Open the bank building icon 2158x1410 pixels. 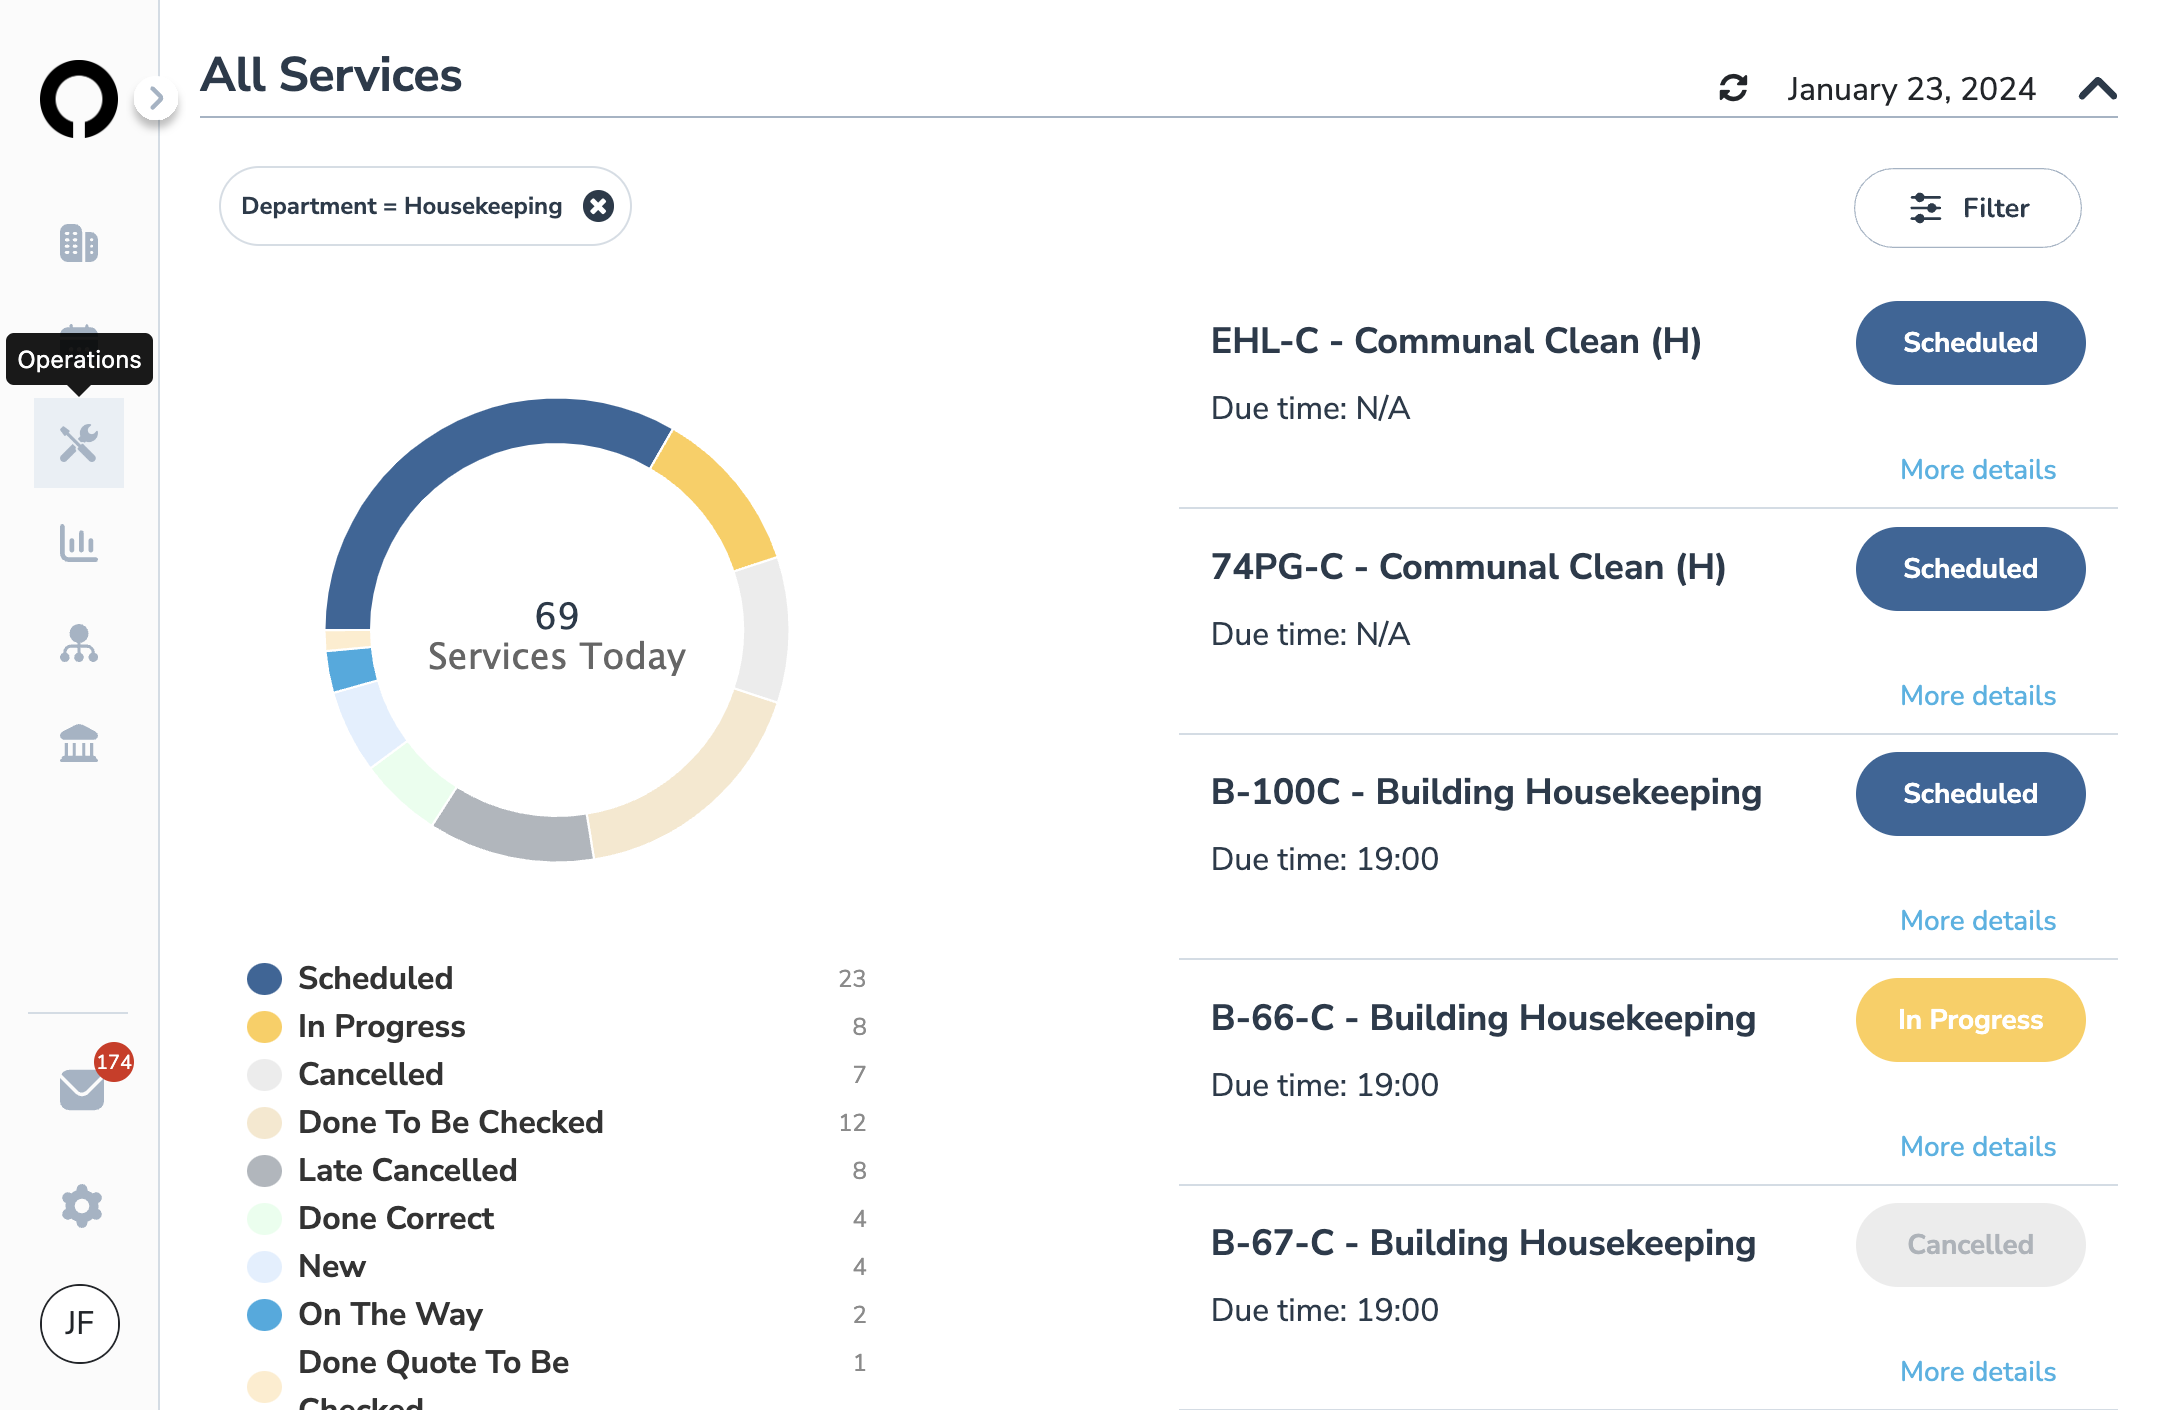coord(79,744)
